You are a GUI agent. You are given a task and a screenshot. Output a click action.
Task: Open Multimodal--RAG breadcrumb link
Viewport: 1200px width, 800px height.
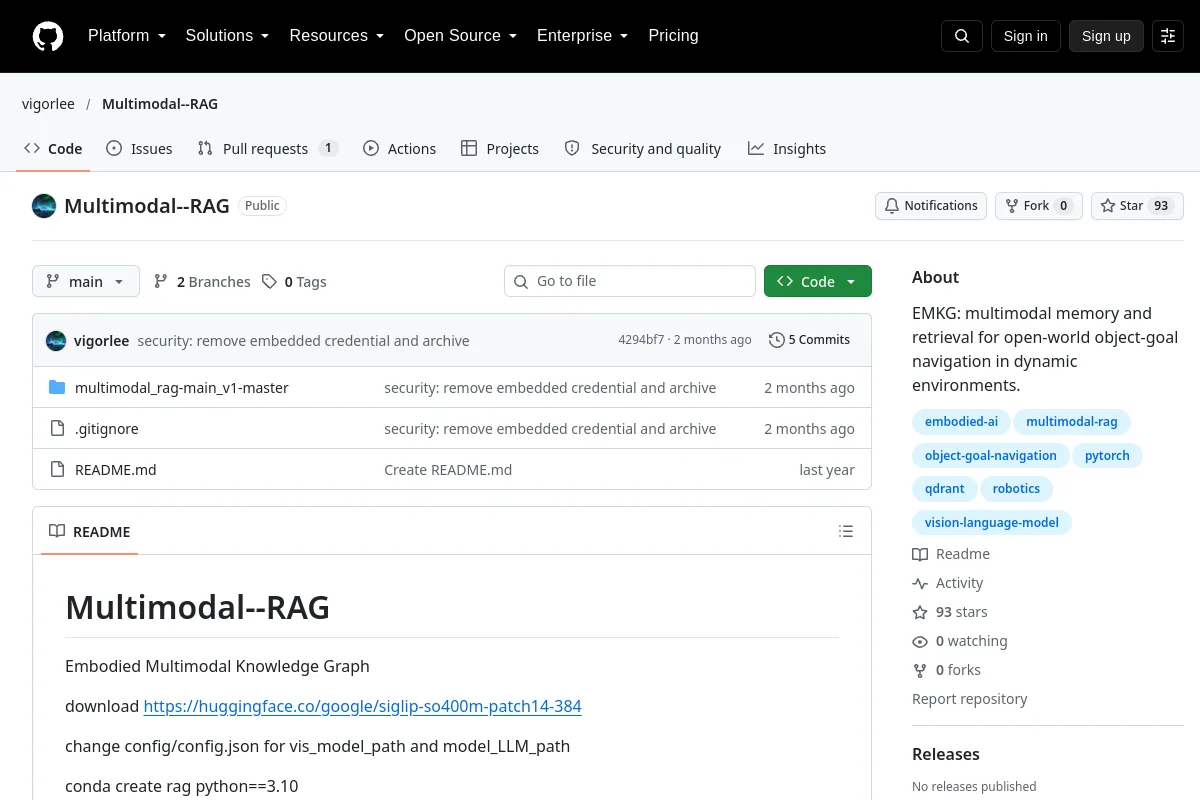[x=160, y=104]
